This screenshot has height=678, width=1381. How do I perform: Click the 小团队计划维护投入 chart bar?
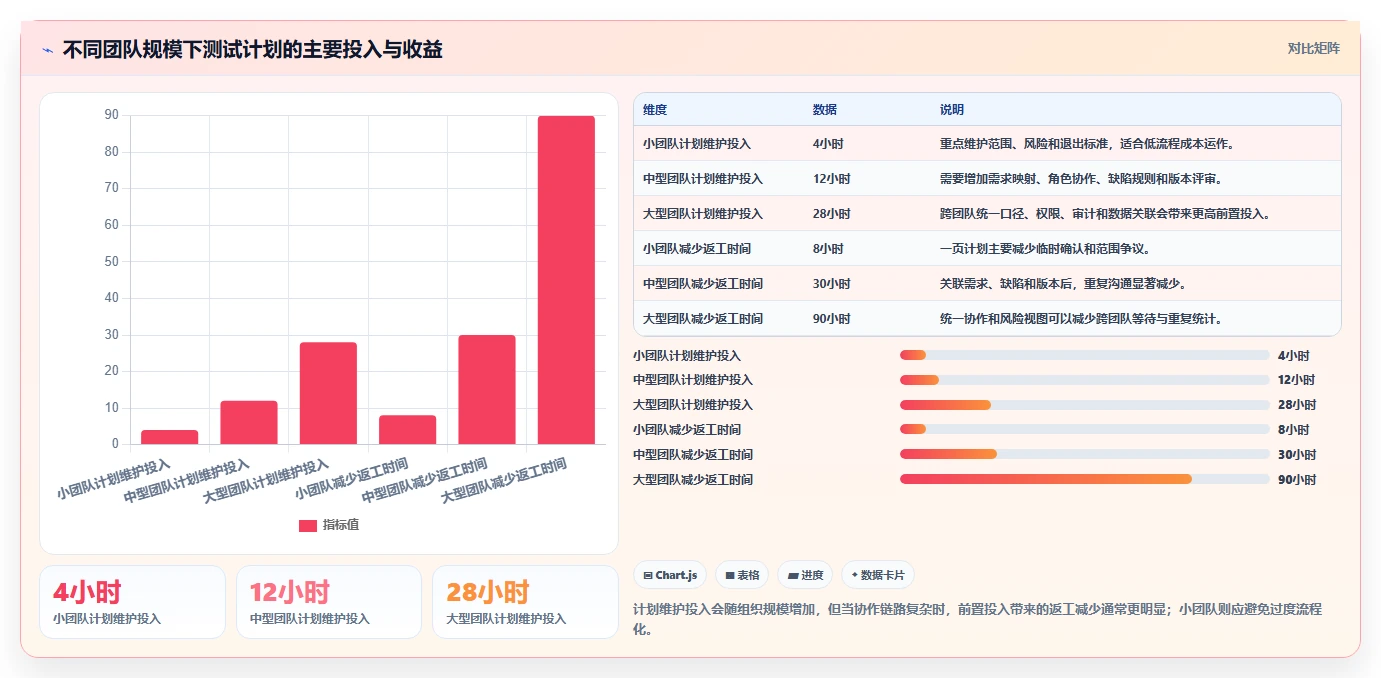point(170,437)
